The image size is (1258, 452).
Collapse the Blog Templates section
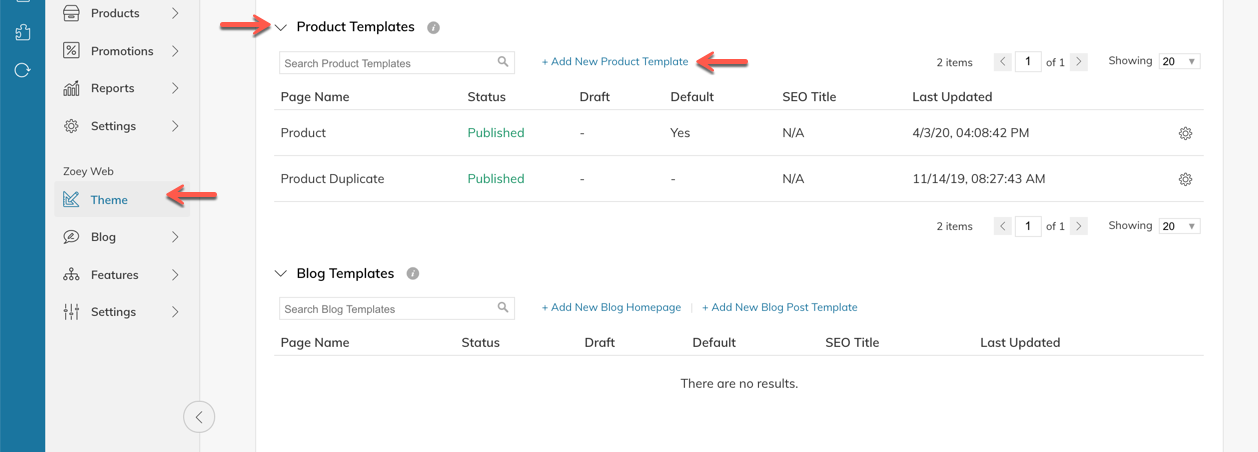(281, 274)
